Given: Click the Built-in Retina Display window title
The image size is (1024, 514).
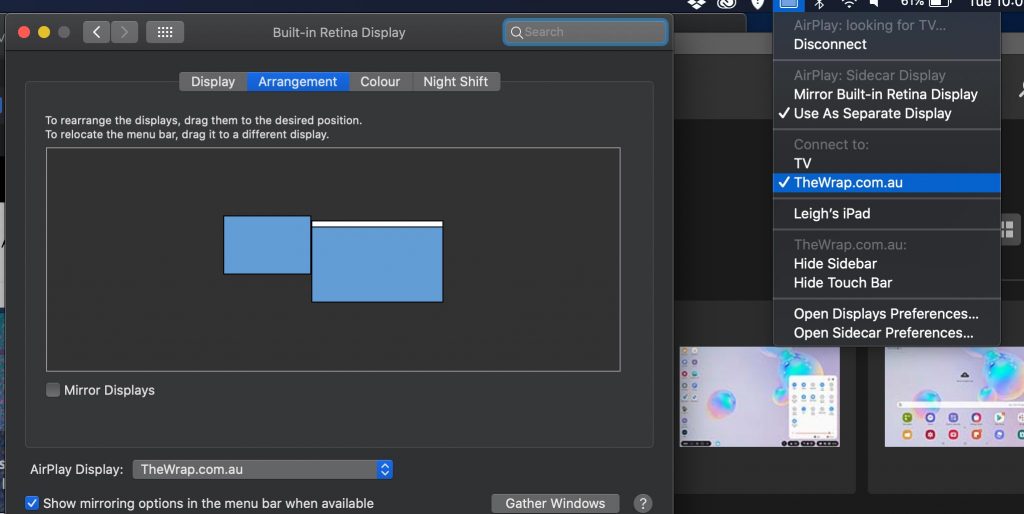Looking at the screenshot, I should (339, 32).
